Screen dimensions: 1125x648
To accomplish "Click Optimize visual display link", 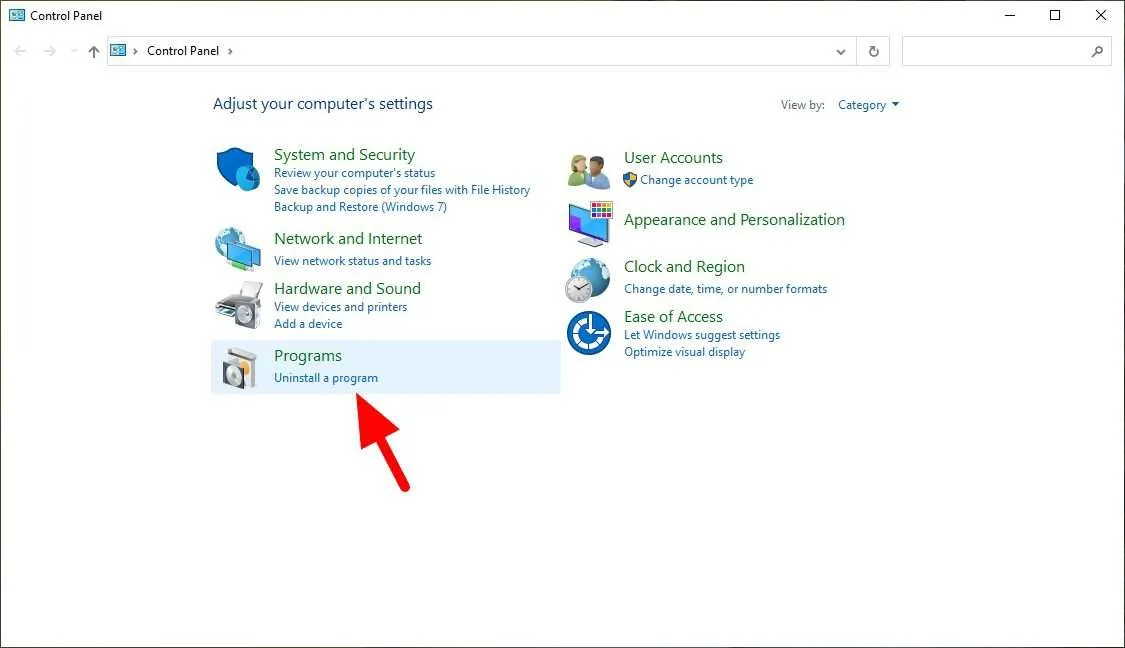I will 684,352.
